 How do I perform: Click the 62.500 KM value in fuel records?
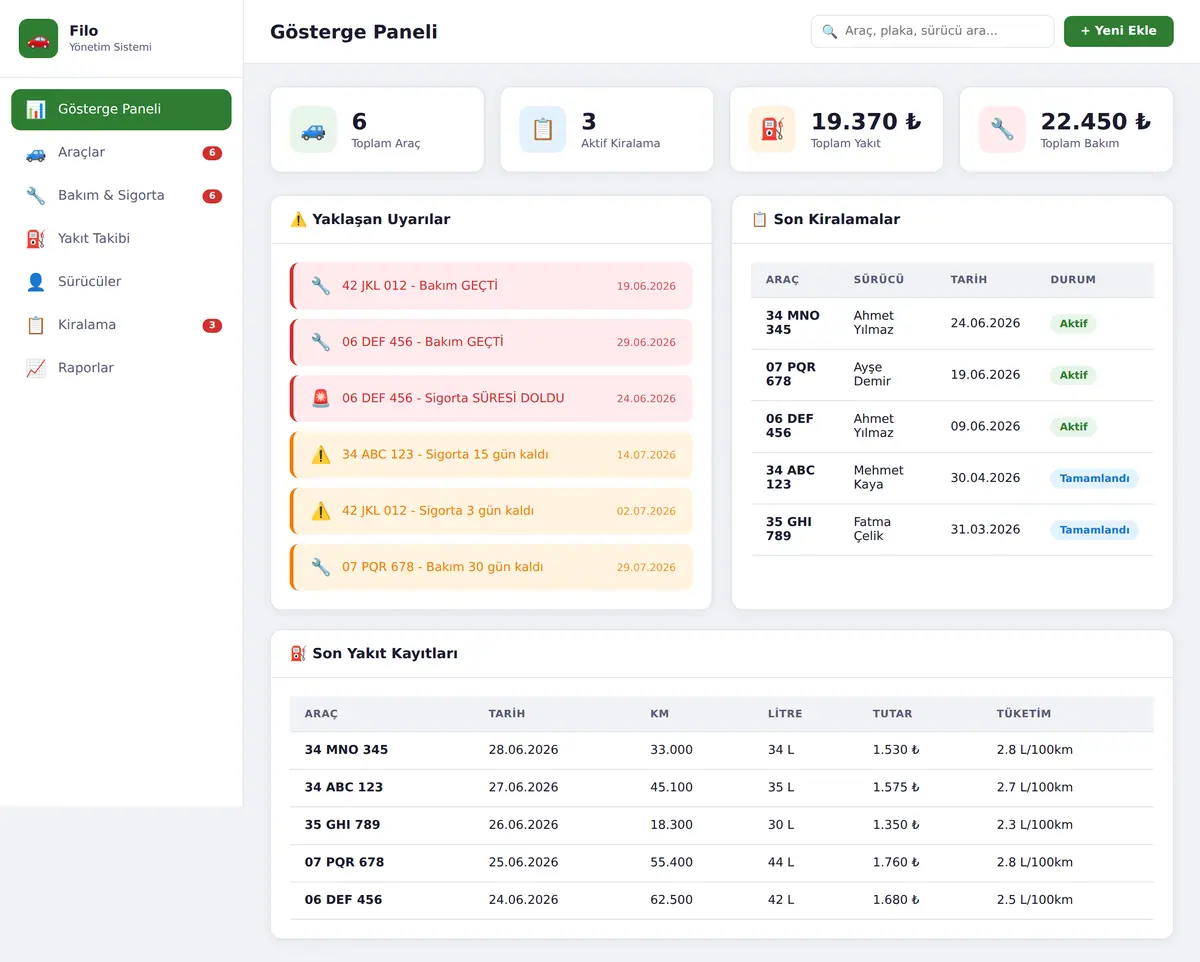[671, 900]
